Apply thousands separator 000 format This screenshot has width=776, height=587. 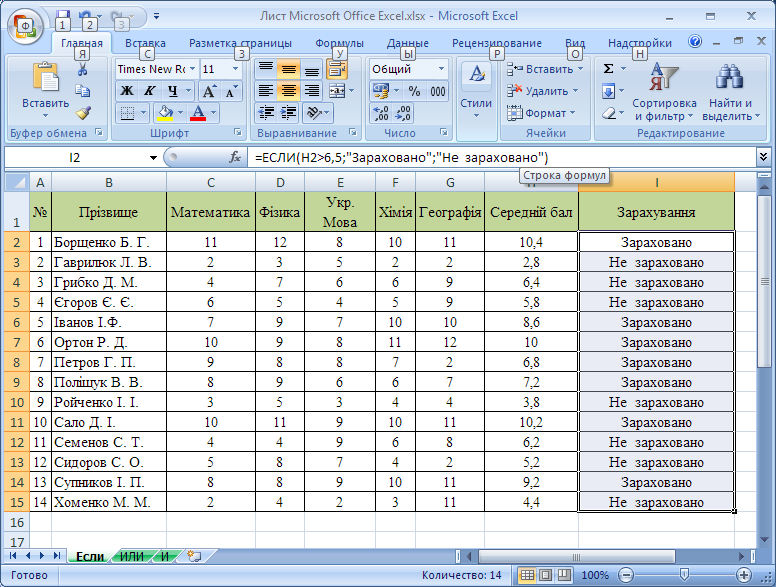tap(437, 91)
